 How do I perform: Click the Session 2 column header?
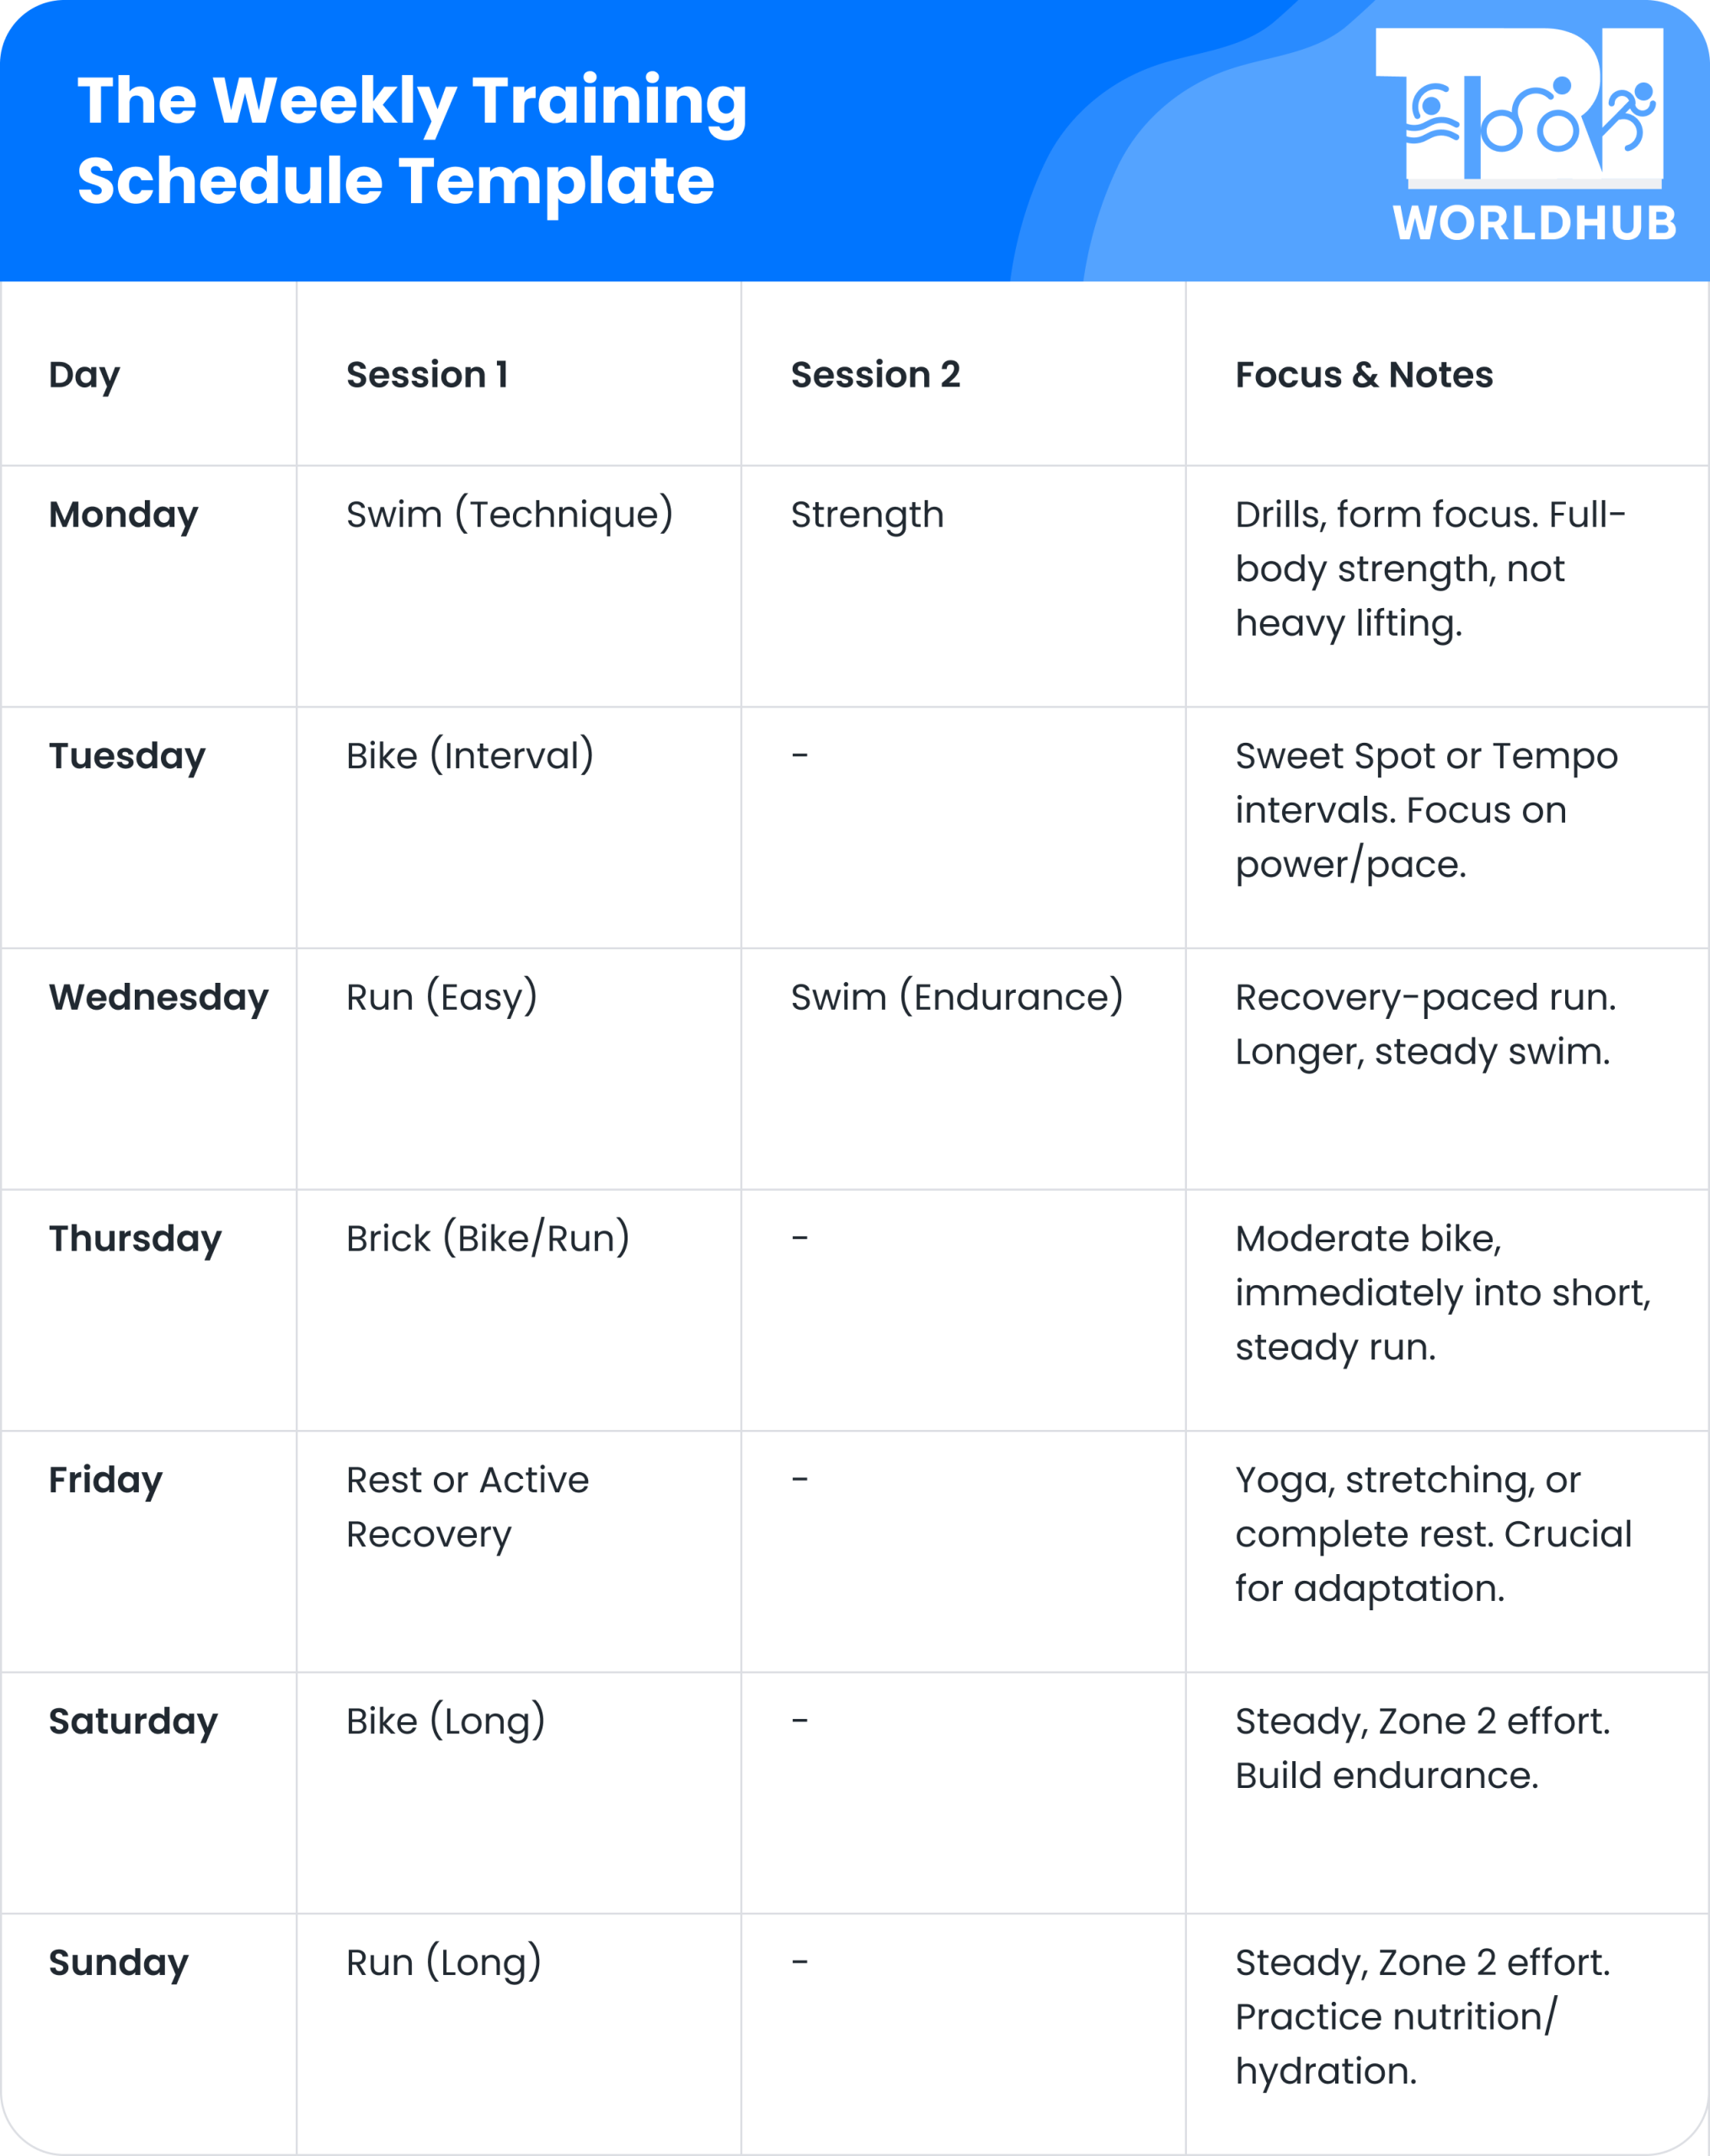pos(875,375)
